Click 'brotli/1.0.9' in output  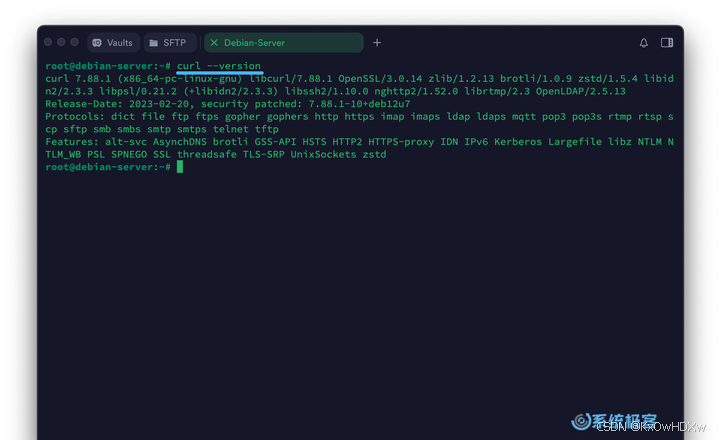pyautogui.click(x=536, y=79)
